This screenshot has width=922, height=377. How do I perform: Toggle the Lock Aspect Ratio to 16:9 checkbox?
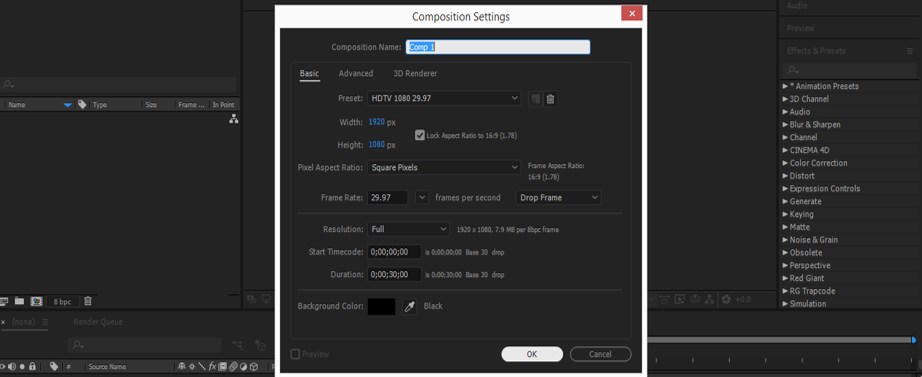pyautogui.click(x=419, y=135)
